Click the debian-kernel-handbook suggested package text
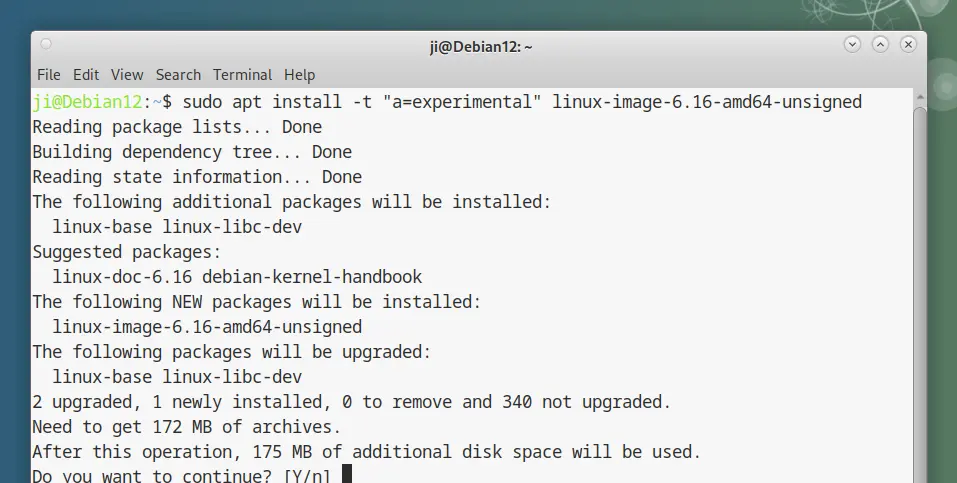This screenshot has height=483, width=957. click(x=312, y=277)
